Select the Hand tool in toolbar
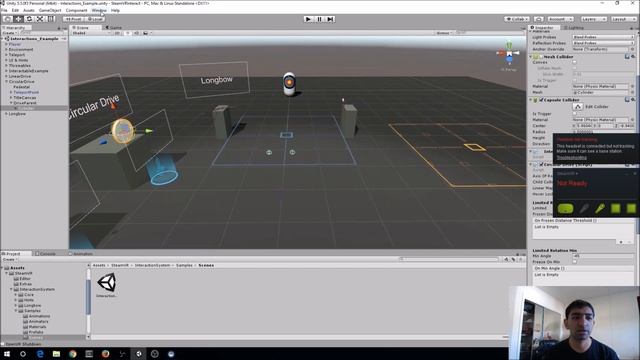The width and height of the screenshot is (640, 360). click(8, 19)
